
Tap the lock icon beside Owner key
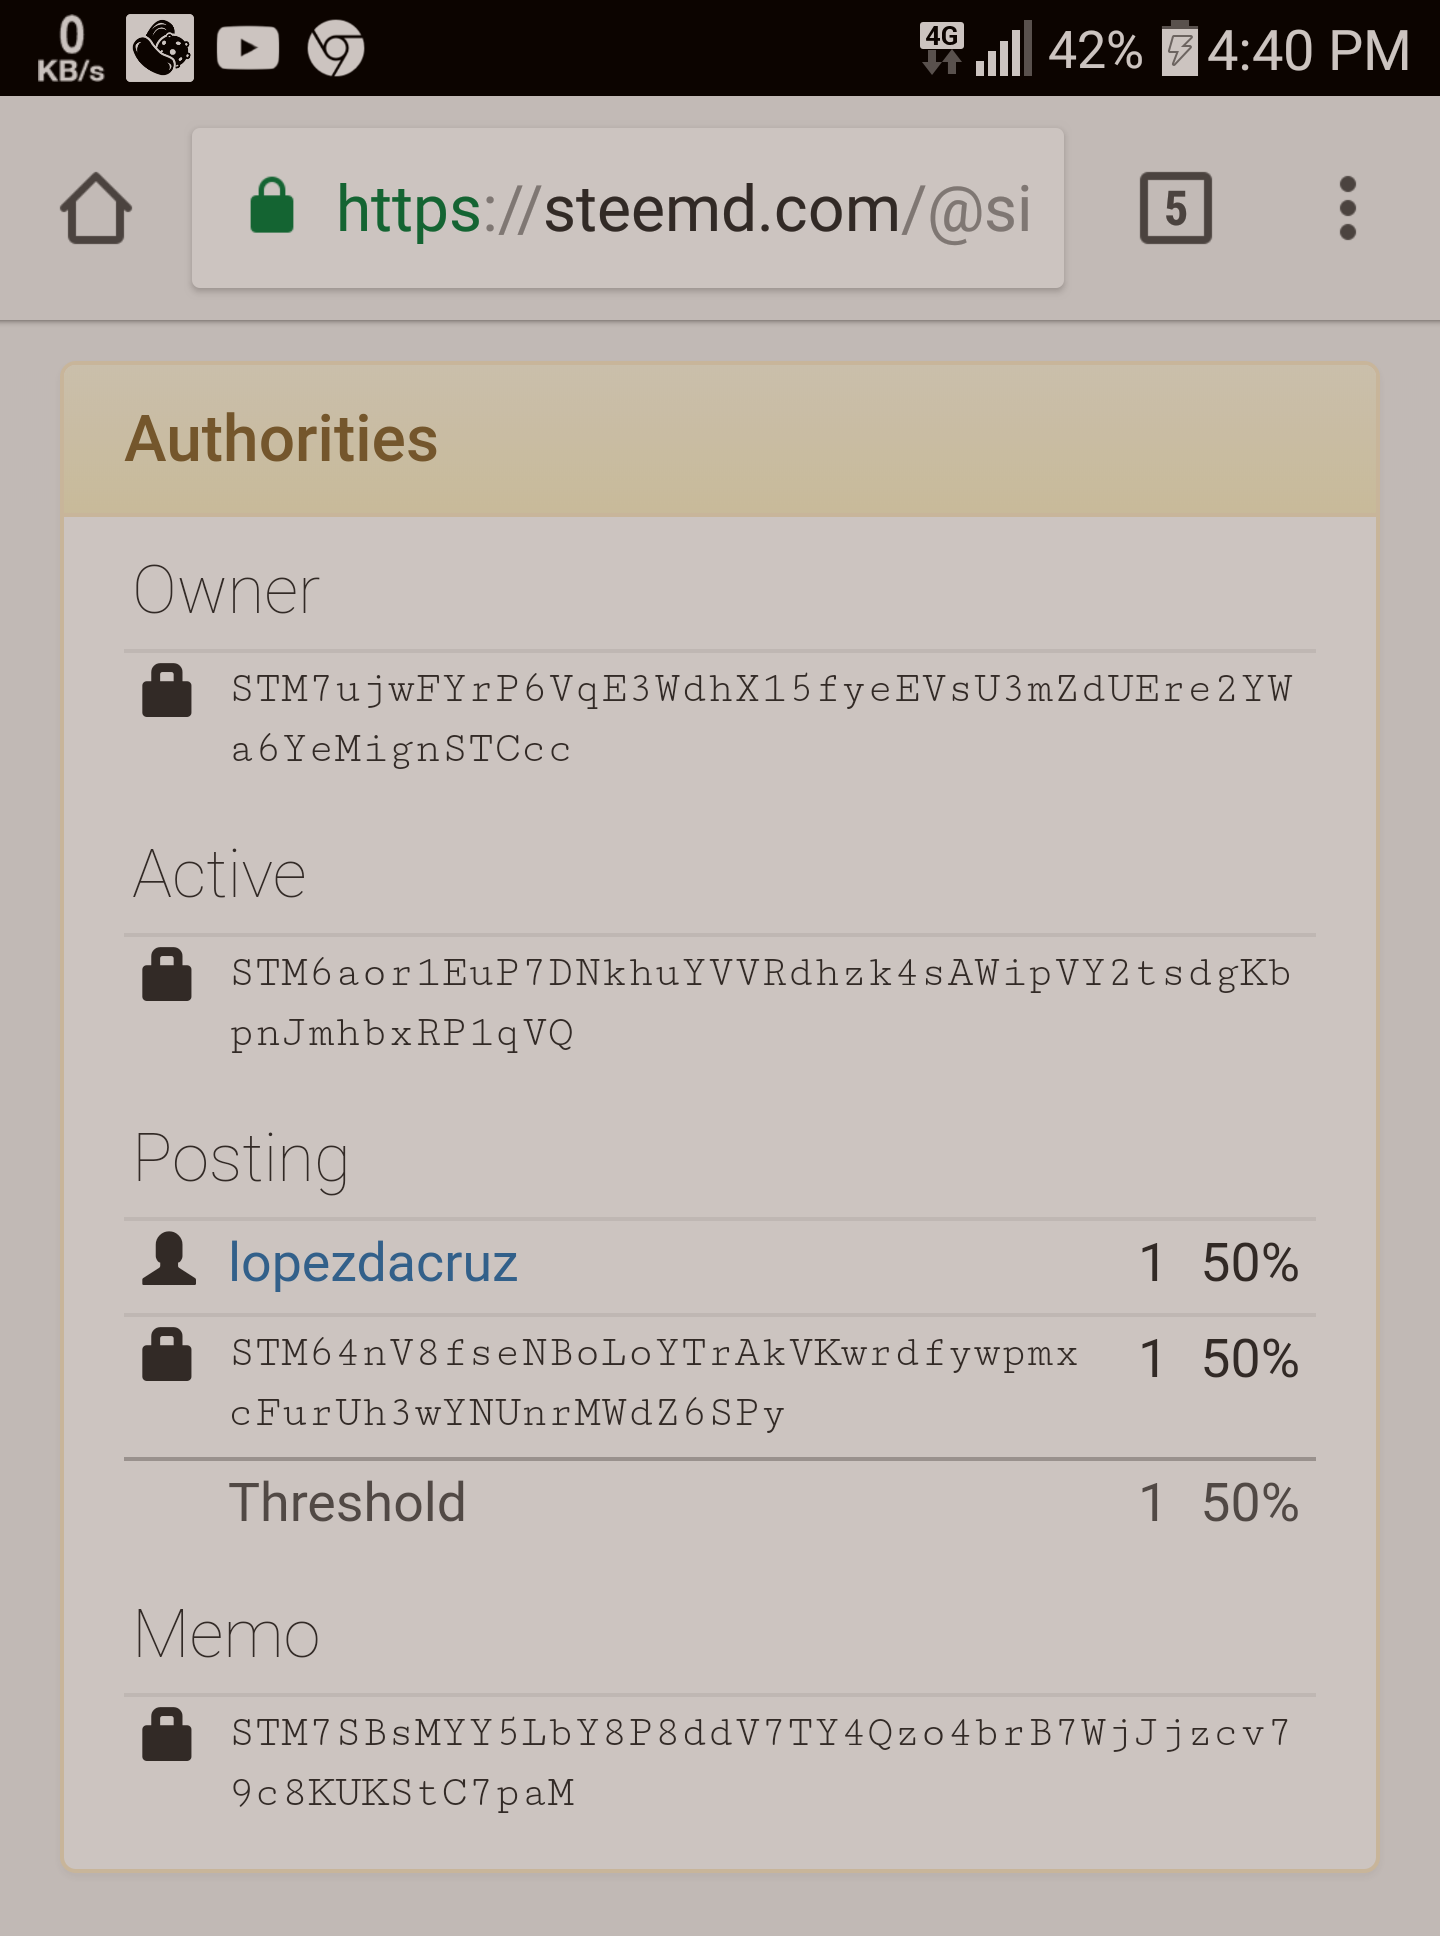(x=167, y=691)
